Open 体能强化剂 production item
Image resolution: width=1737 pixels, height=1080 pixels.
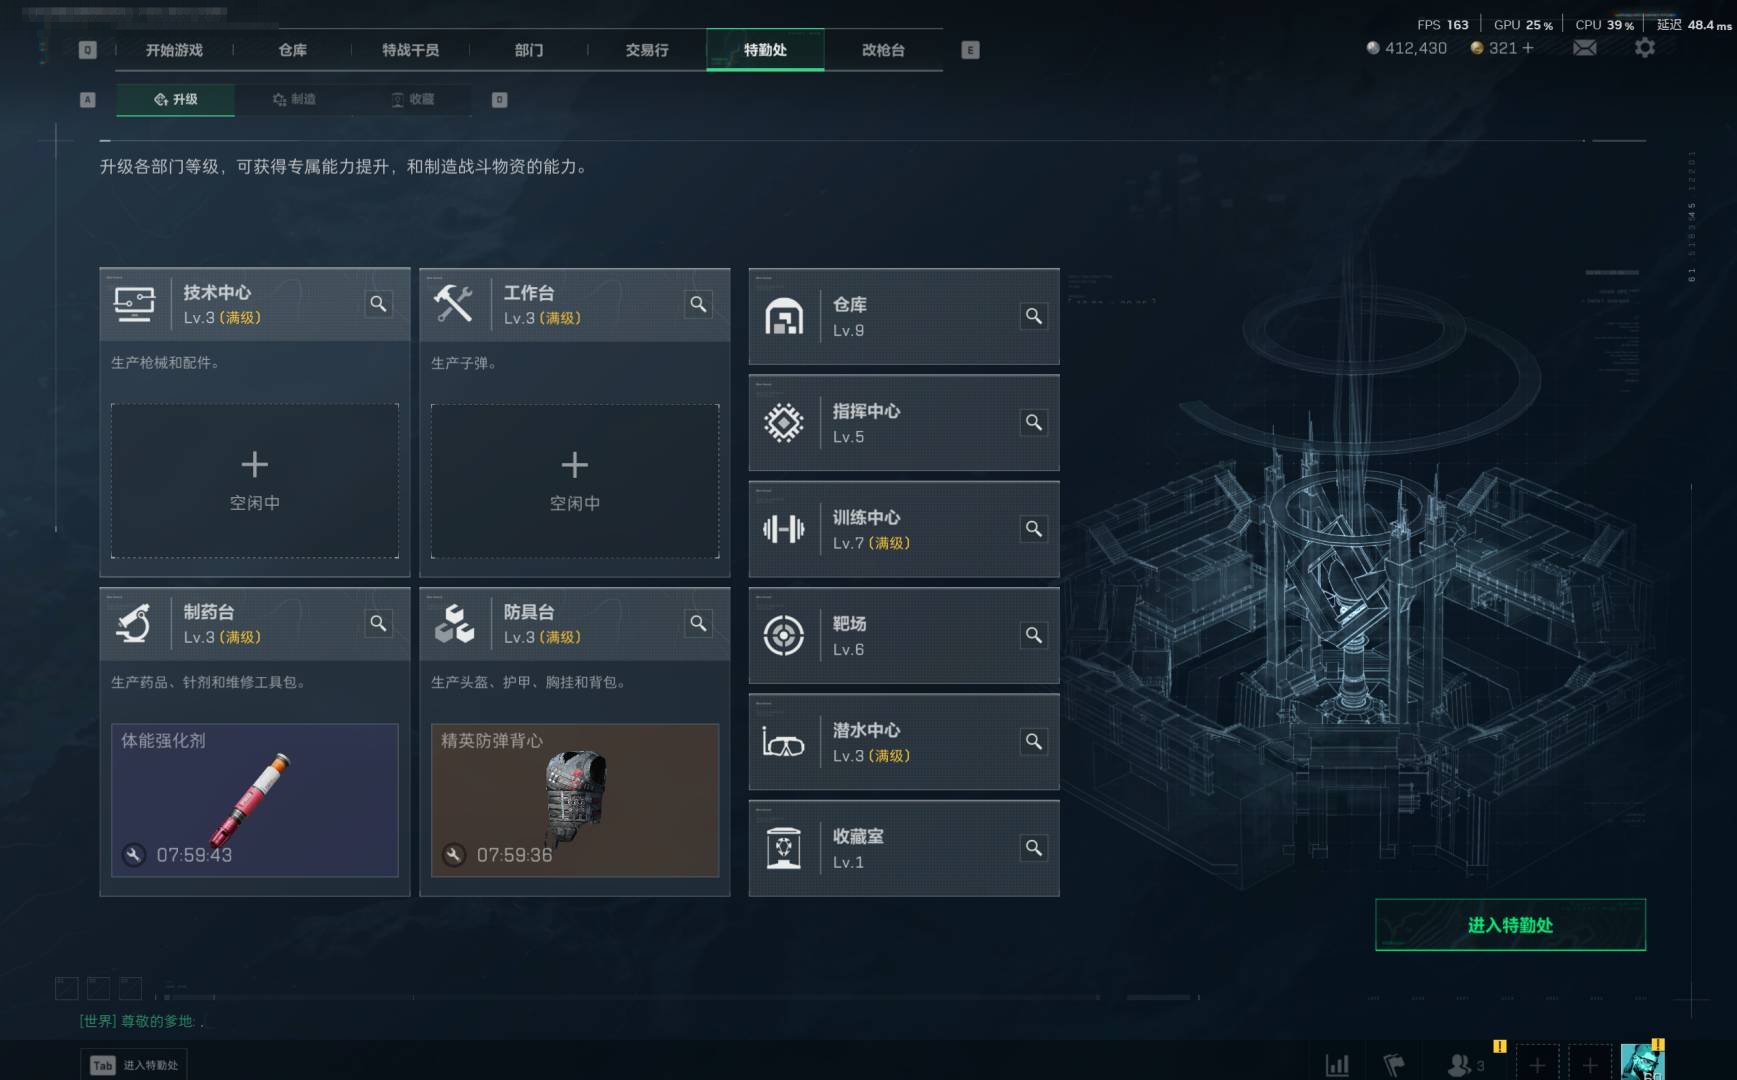pyautogui.click(x=255, y=800)
